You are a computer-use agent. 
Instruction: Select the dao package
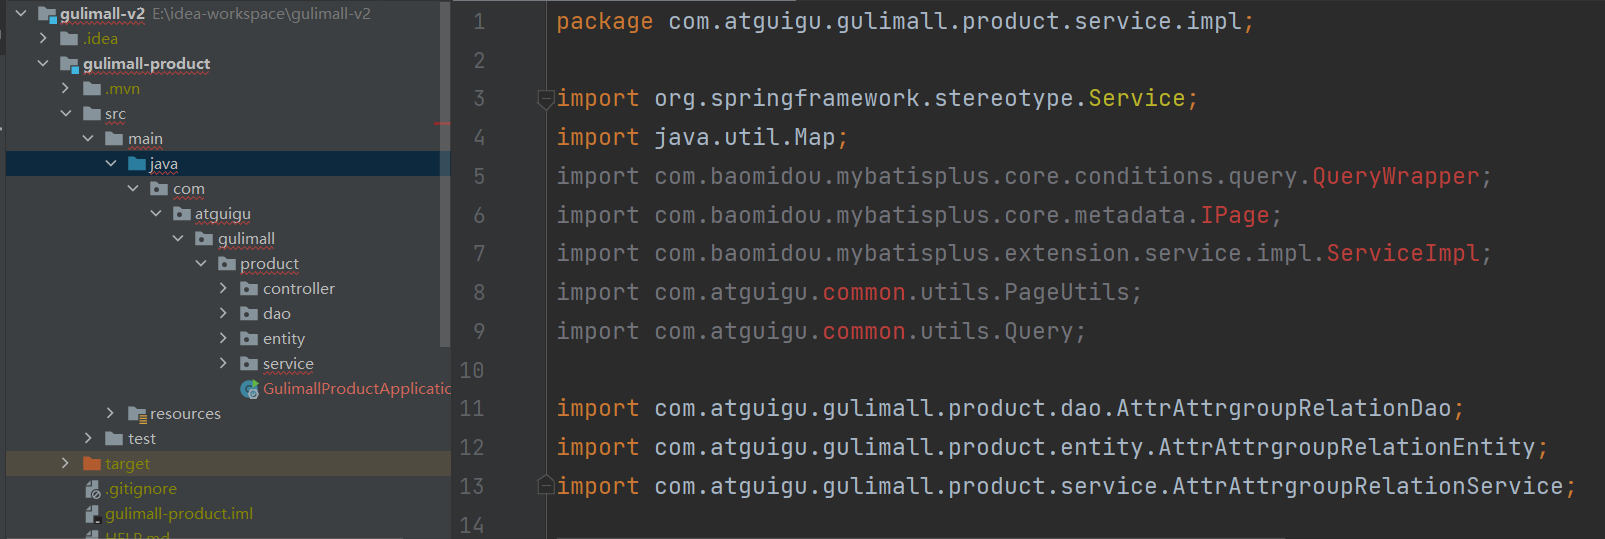click(277, 314)
